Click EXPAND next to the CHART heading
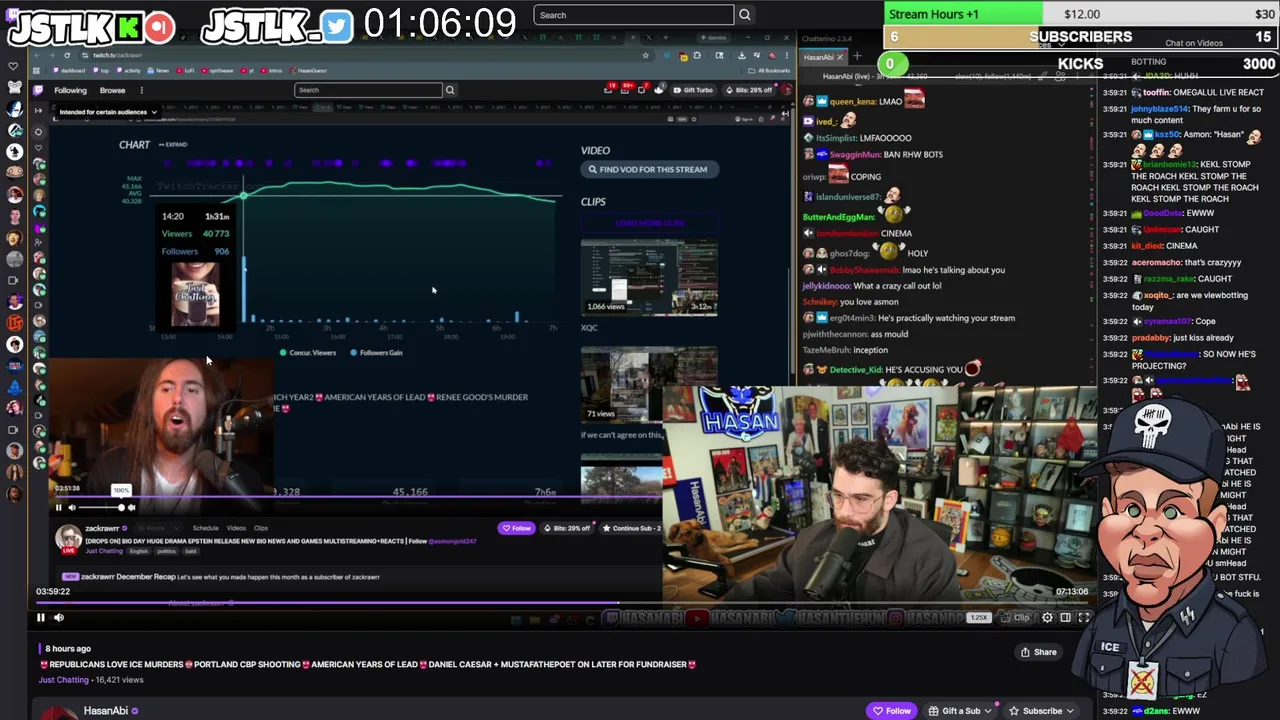Screen dimensions: 1280x720 tap(173, 145)
